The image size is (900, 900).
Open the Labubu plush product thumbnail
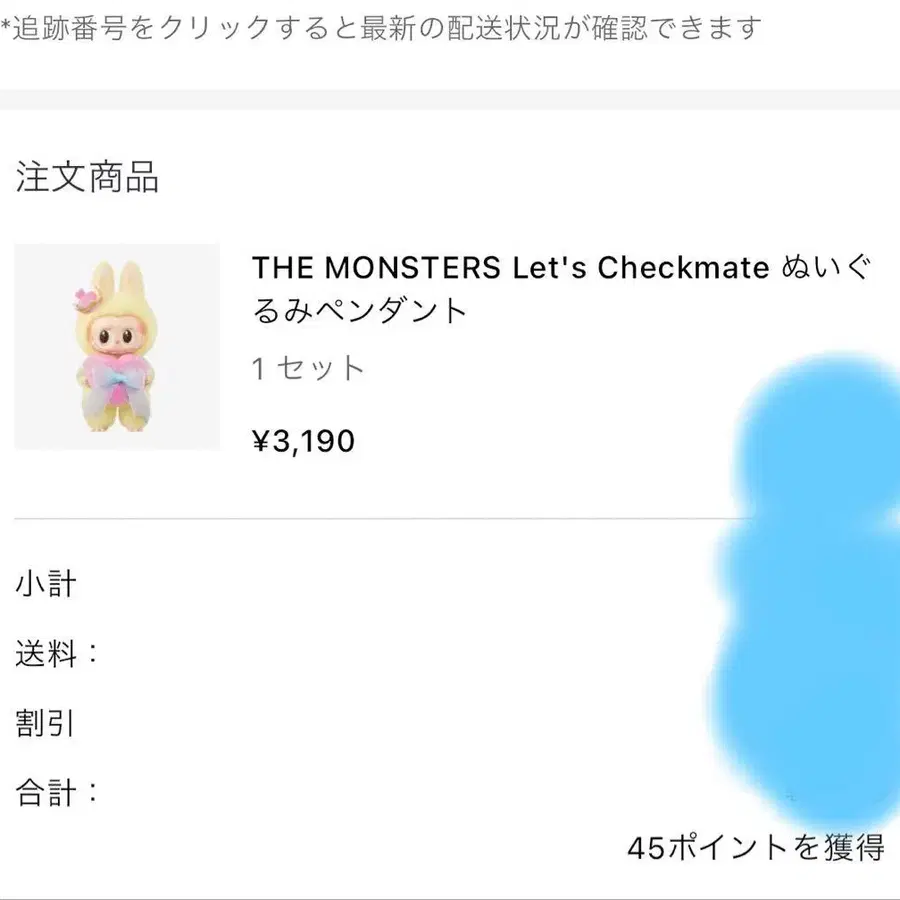click(117, 346)
